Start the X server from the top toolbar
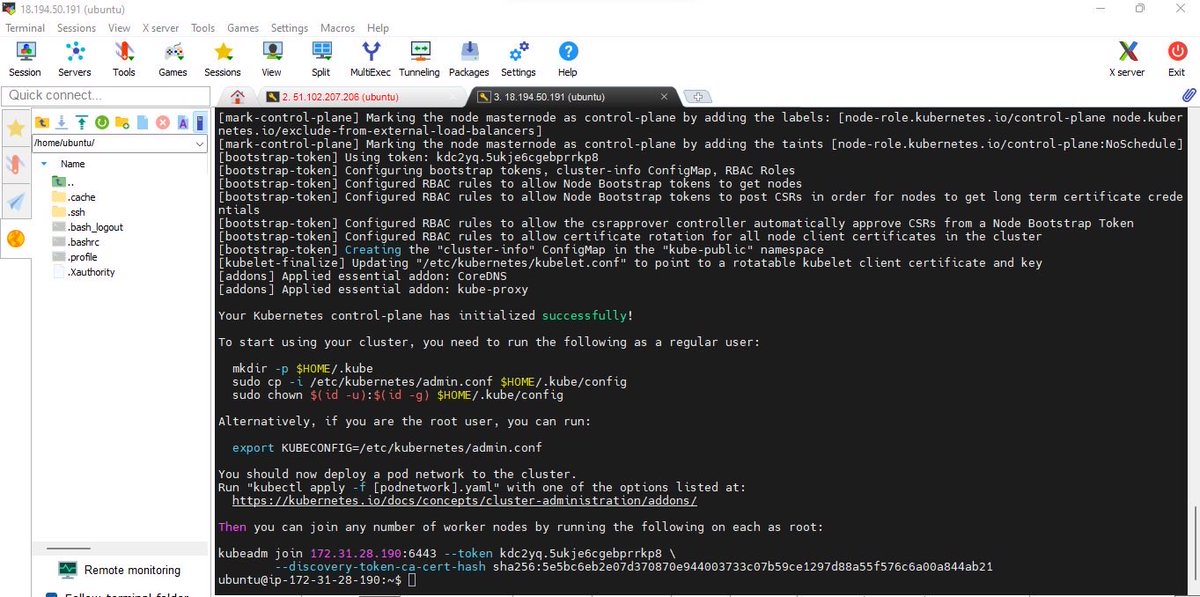Viewport: 1200px width, 597px height. pos(1127,57)
